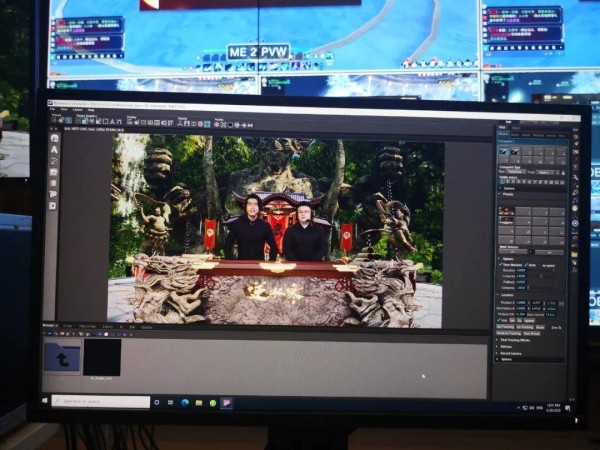Collapse the Location section
The image size is (600, 450).
click(x=499, y=295)
